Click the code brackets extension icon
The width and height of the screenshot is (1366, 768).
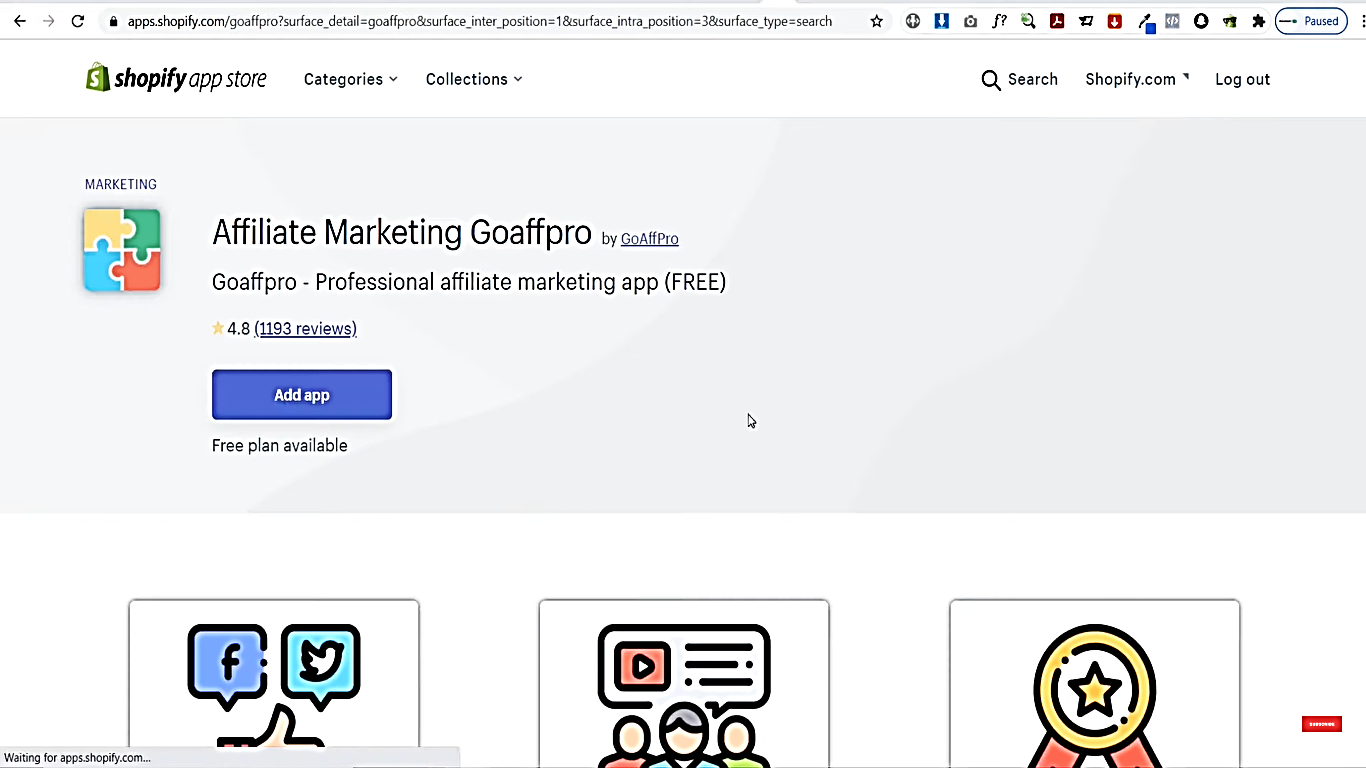pos(1173,21)
